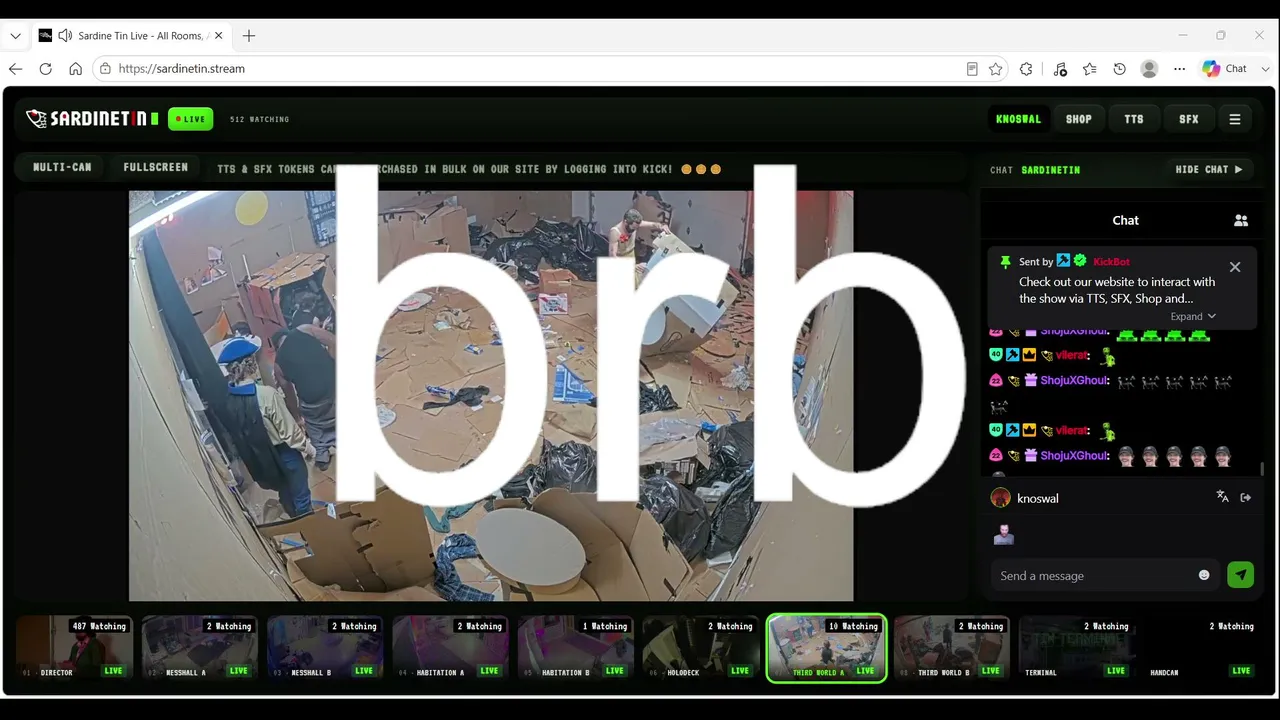Open immersive reader icon in address bar
Screen dimensions: 1280x720
click(971, 69)
